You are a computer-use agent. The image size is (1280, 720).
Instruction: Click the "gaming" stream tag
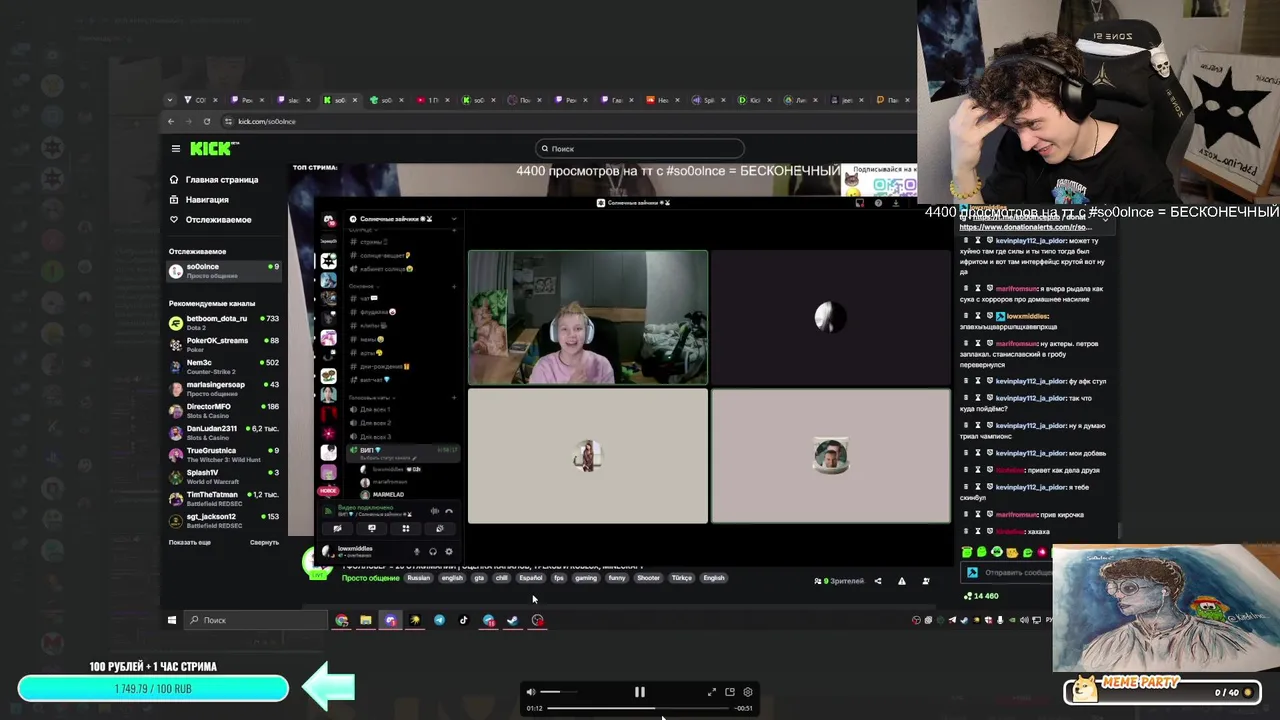pyautogui.click(x=586, y=578)
